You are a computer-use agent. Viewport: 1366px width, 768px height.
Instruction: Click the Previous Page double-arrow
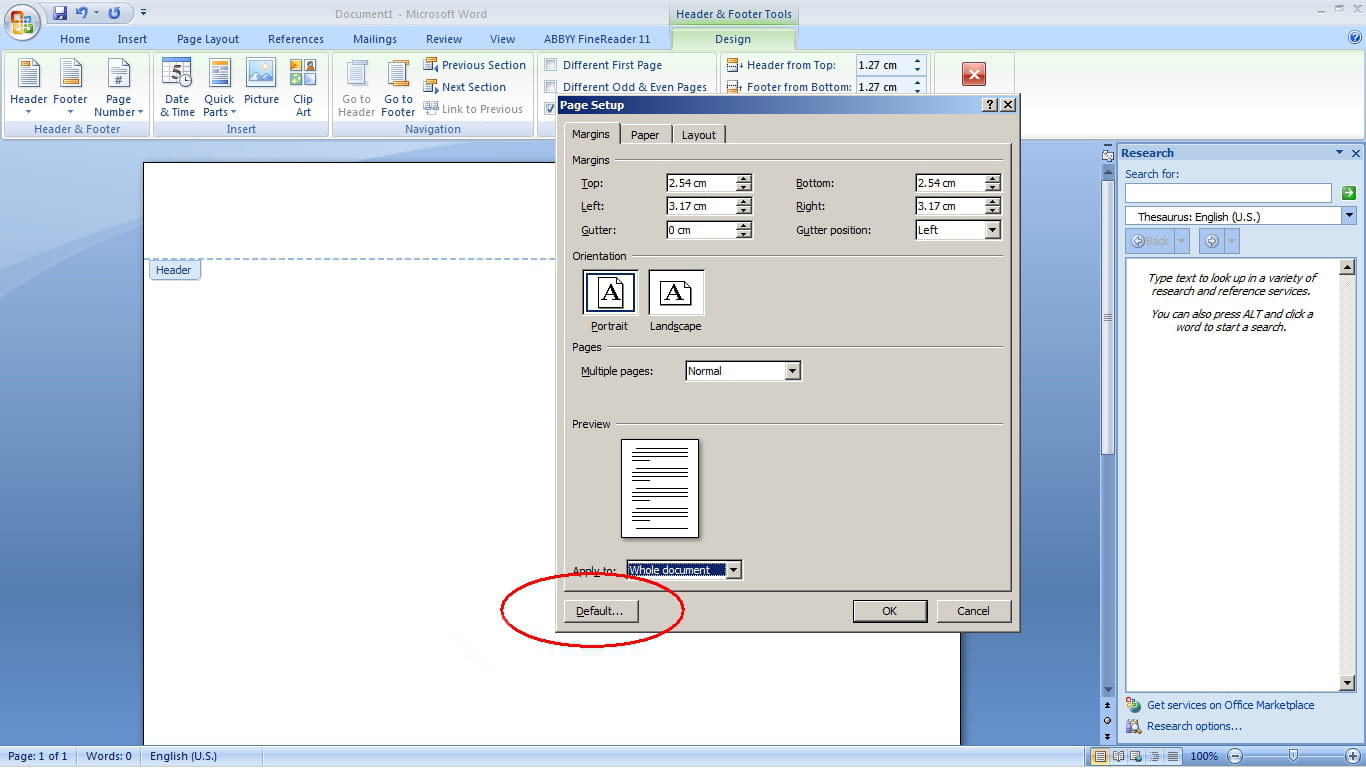point(1107,706)
